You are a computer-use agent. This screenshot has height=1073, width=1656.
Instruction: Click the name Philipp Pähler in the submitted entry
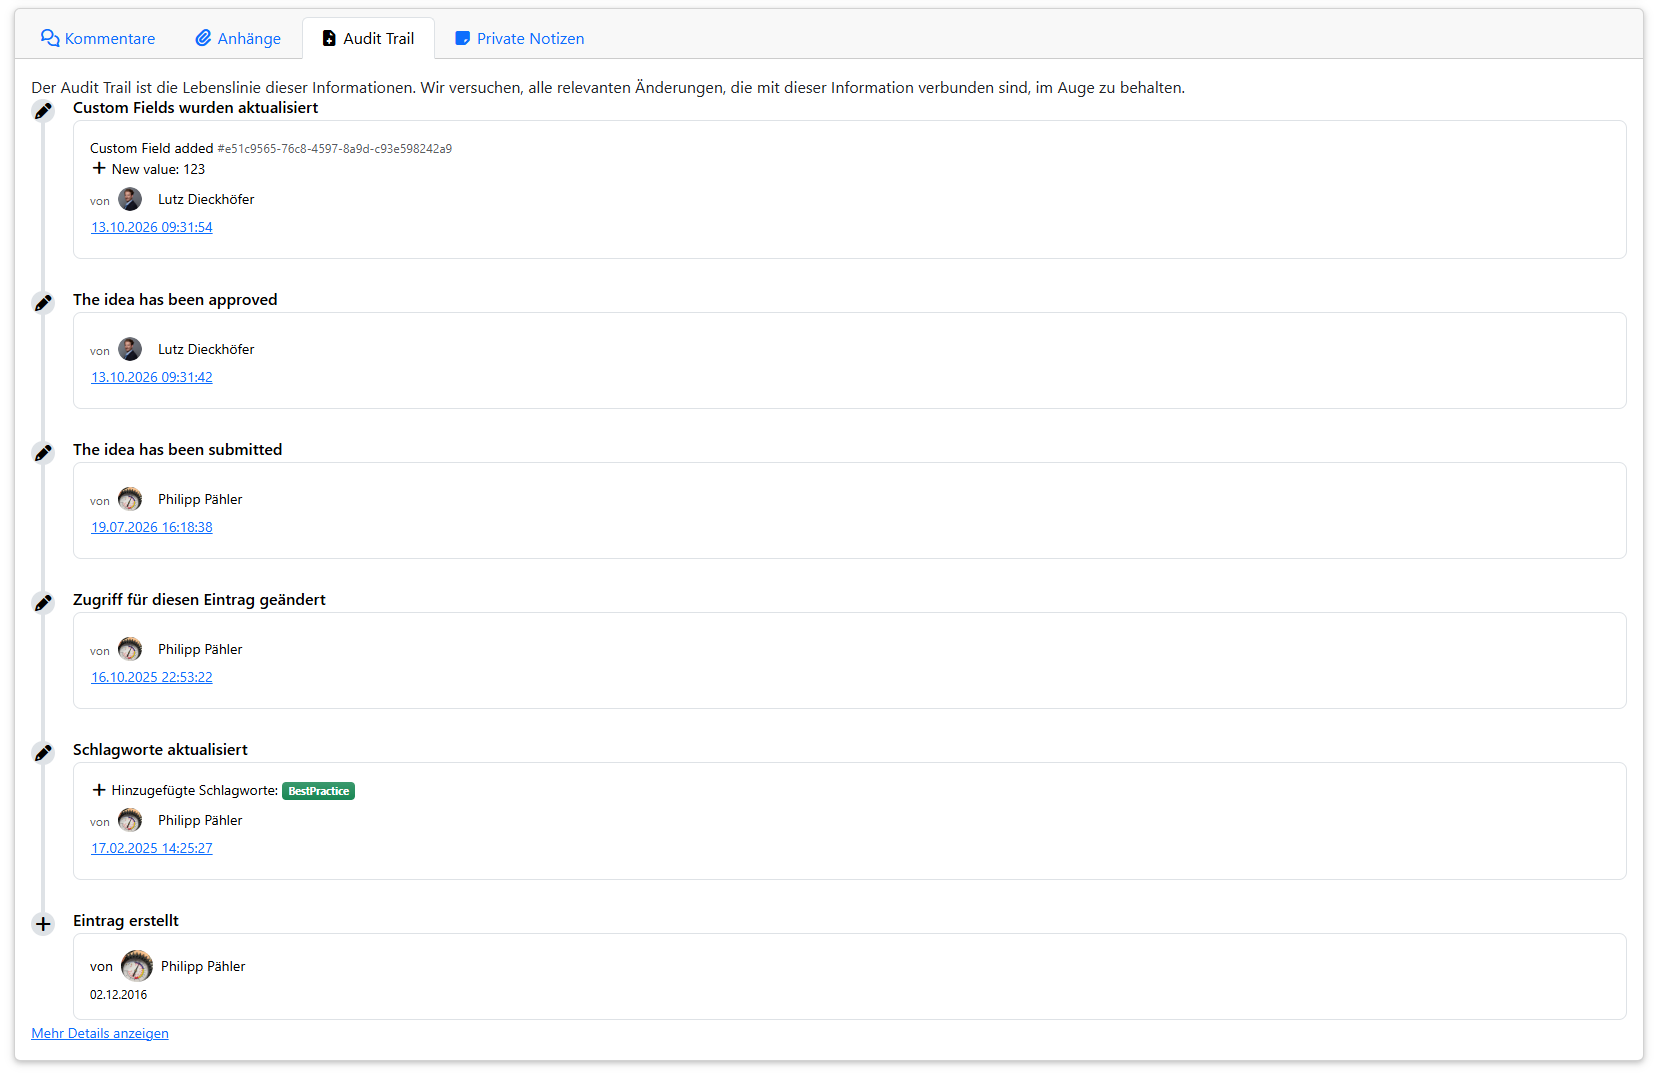[200, 499]
